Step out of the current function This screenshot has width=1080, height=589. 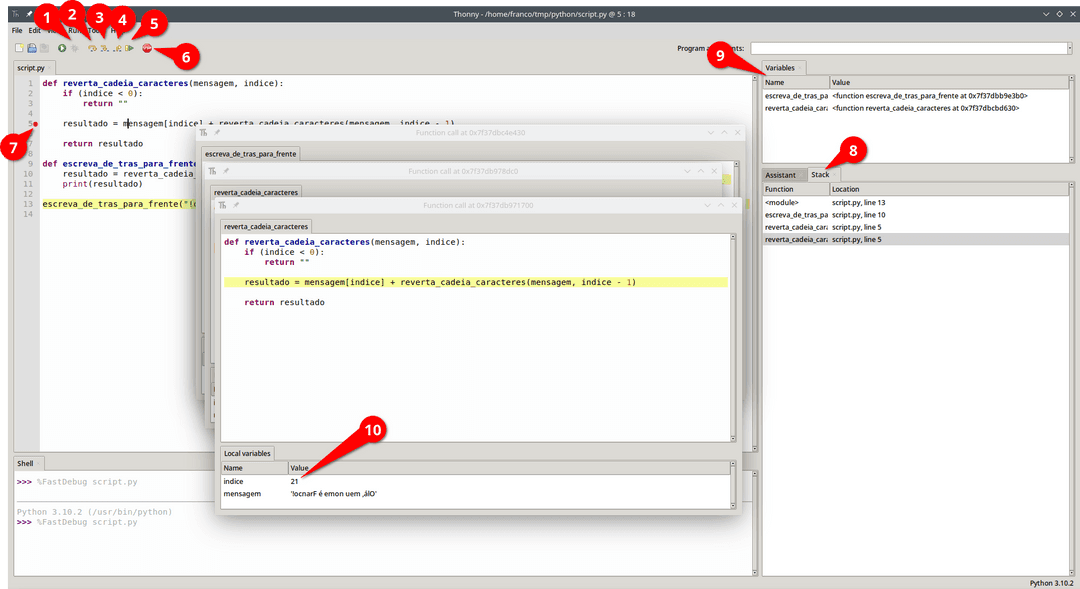coord(119,47)
